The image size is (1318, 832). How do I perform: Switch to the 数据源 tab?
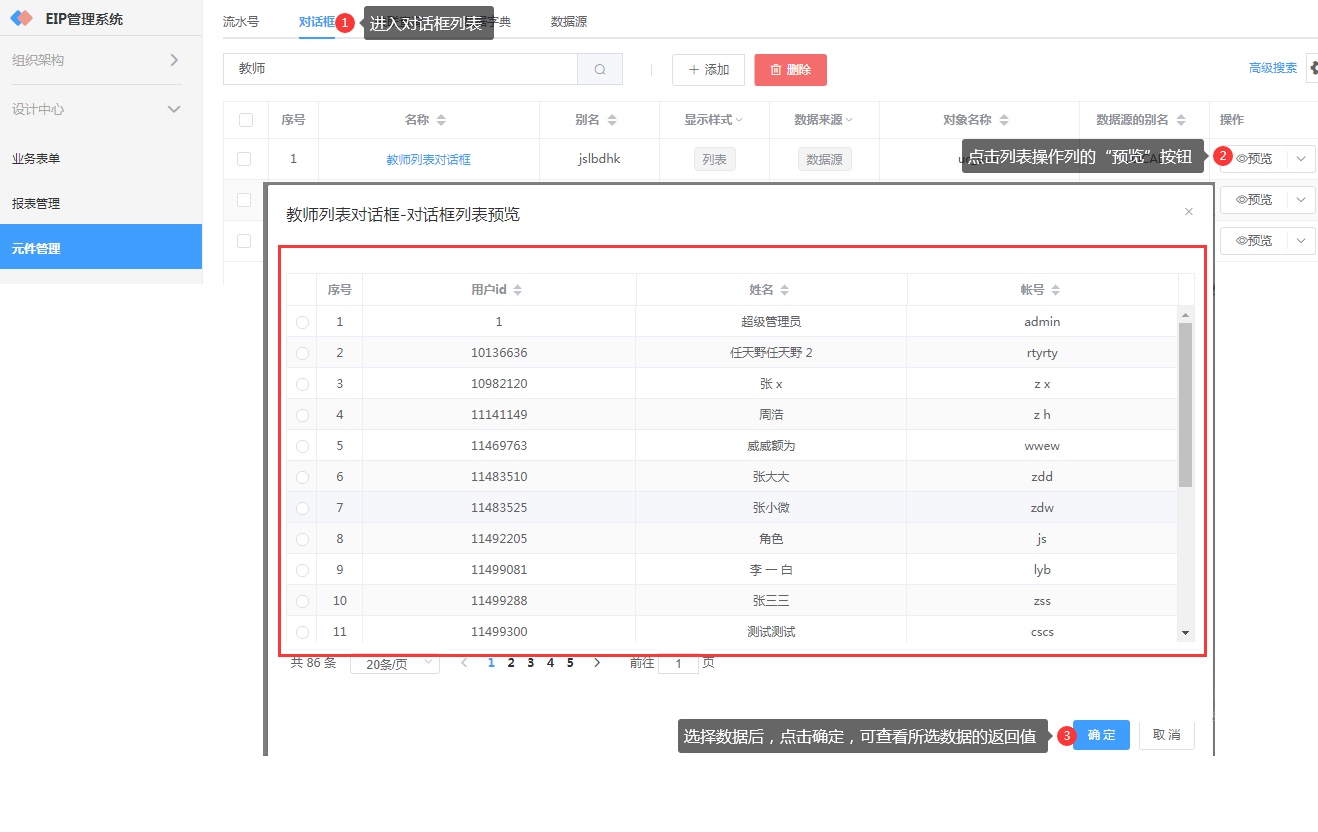click(x=568, y=21)
